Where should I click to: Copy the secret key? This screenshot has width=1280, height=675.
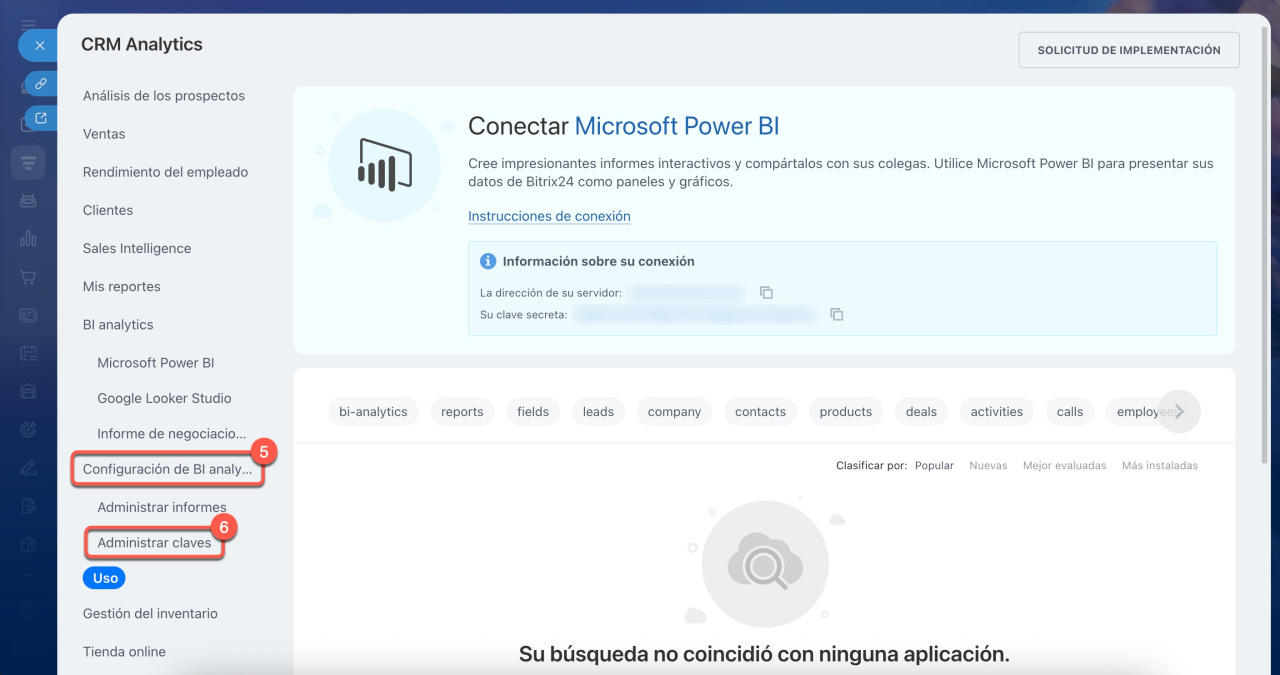[837, 314]
